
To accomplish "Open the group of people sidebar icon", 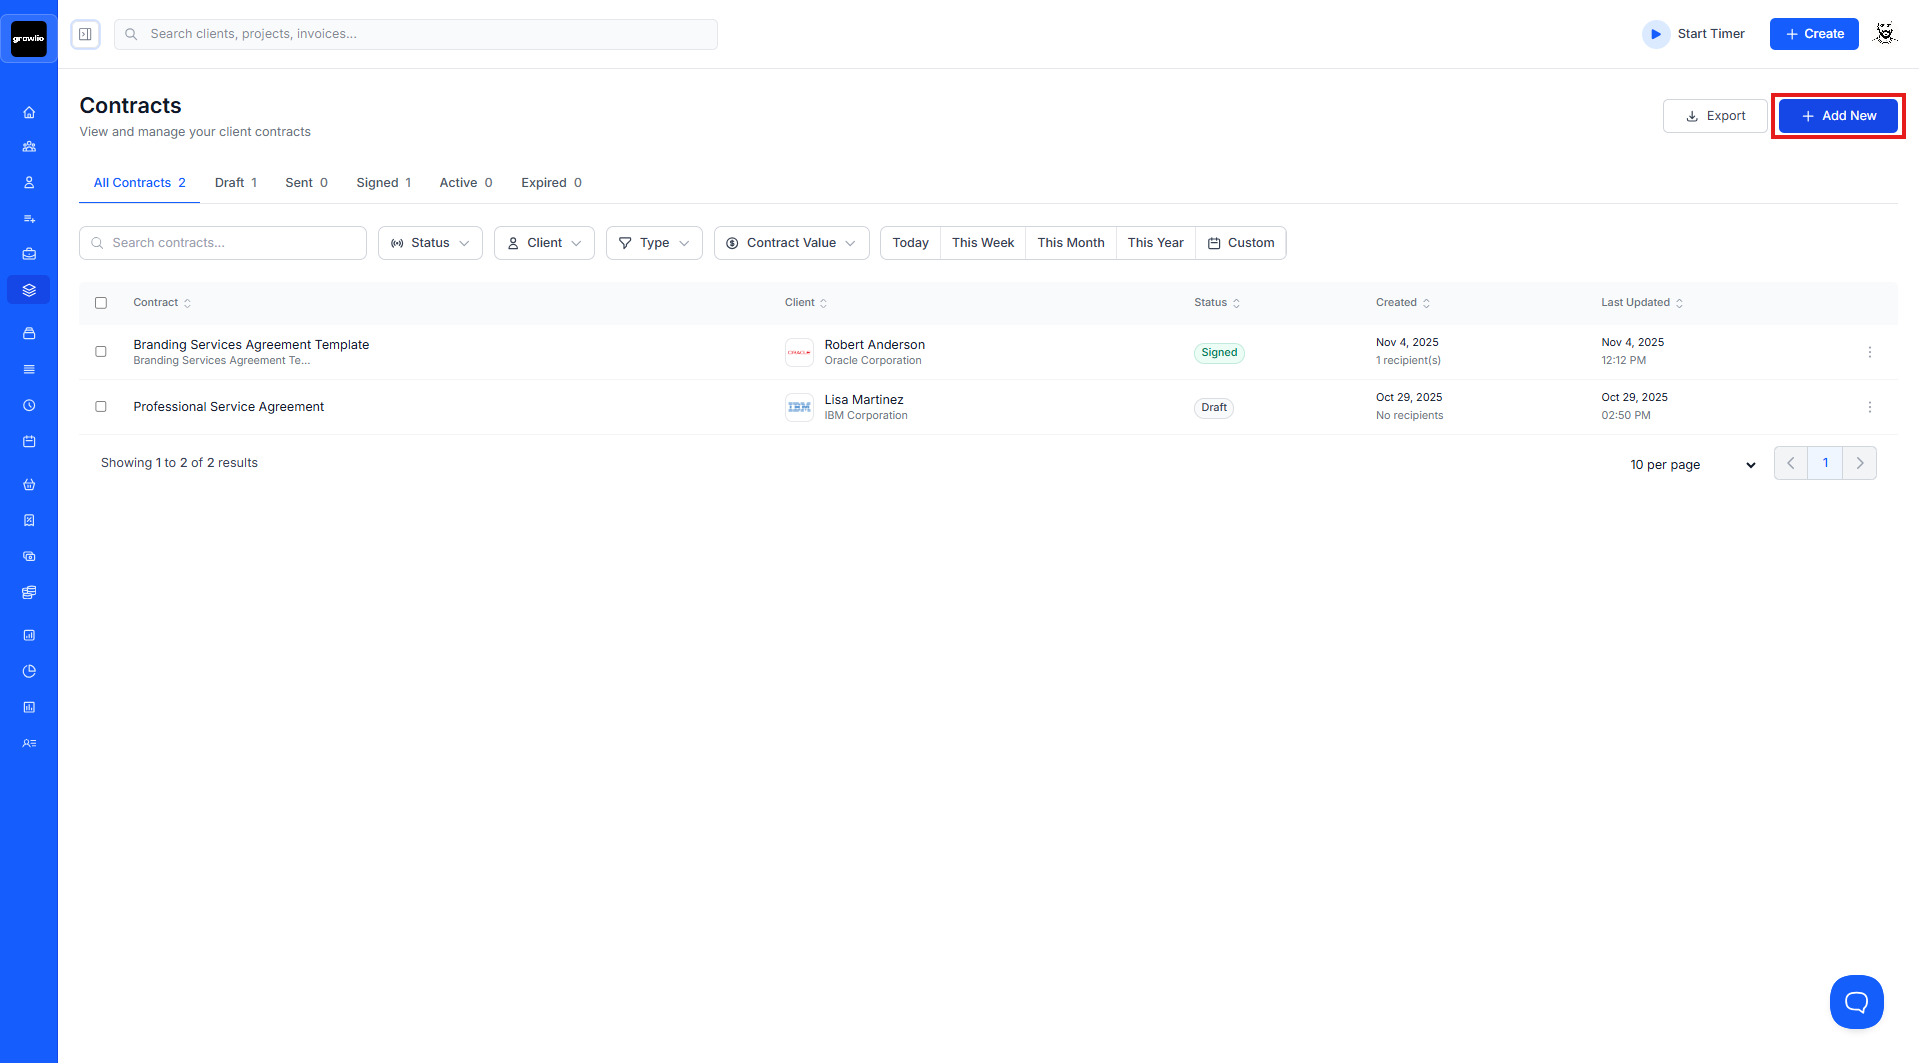I will [x=29, y=147].
